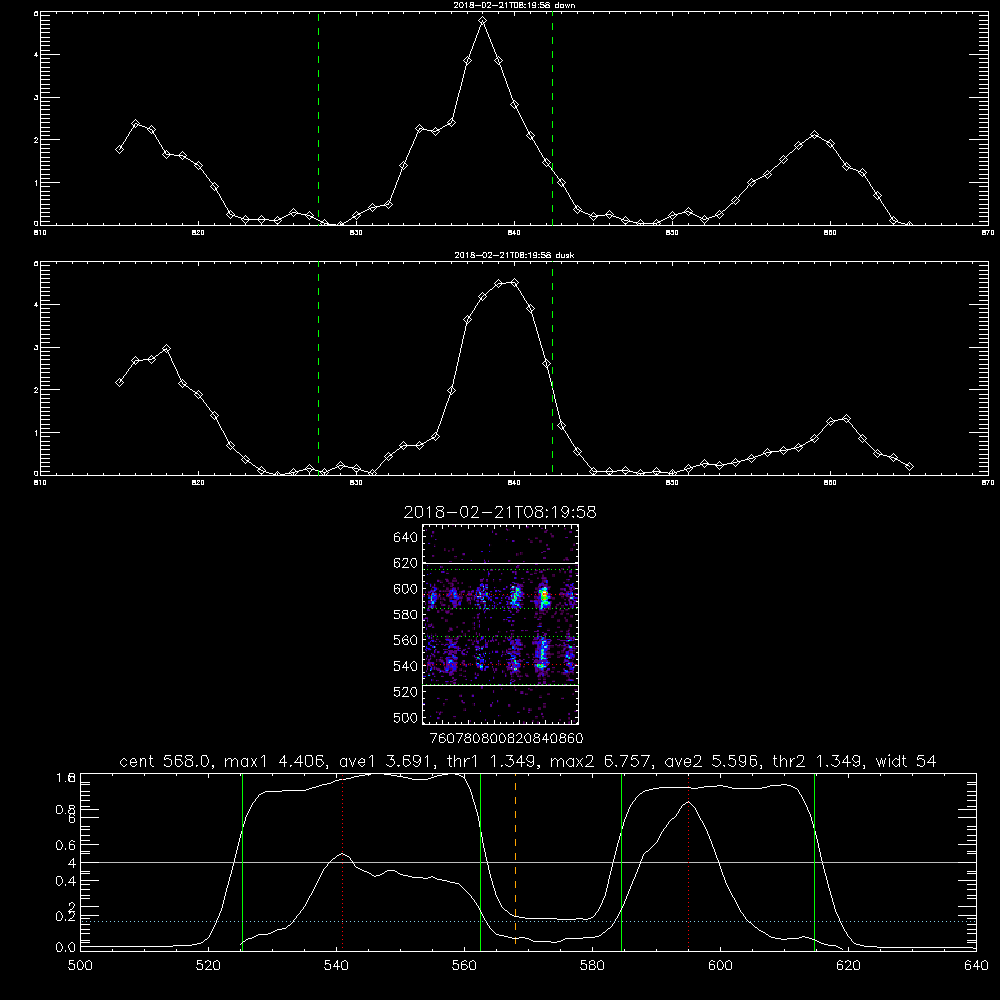Click the '640' label on spectral image y-axis

[405, 538]
